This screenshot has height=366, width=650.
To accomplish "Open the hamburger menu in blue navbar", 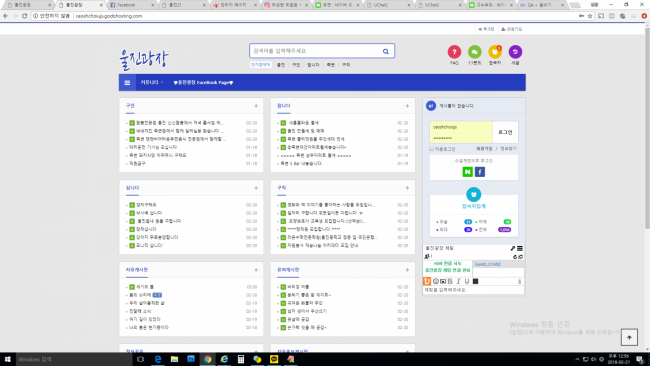I will 127,82.
